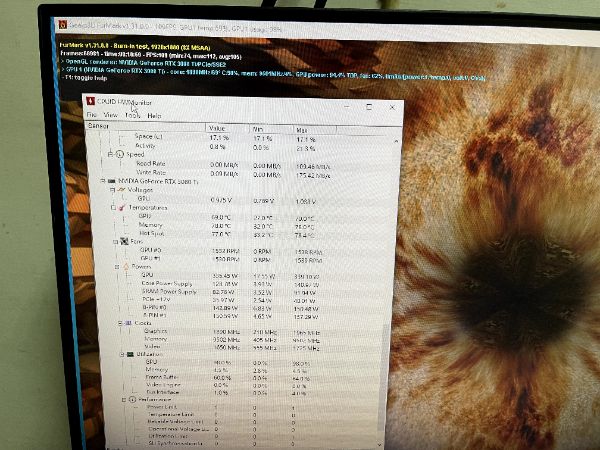Click the red thermometer Temperatures icon
The image size is (600, 450).
click(122, 207)
